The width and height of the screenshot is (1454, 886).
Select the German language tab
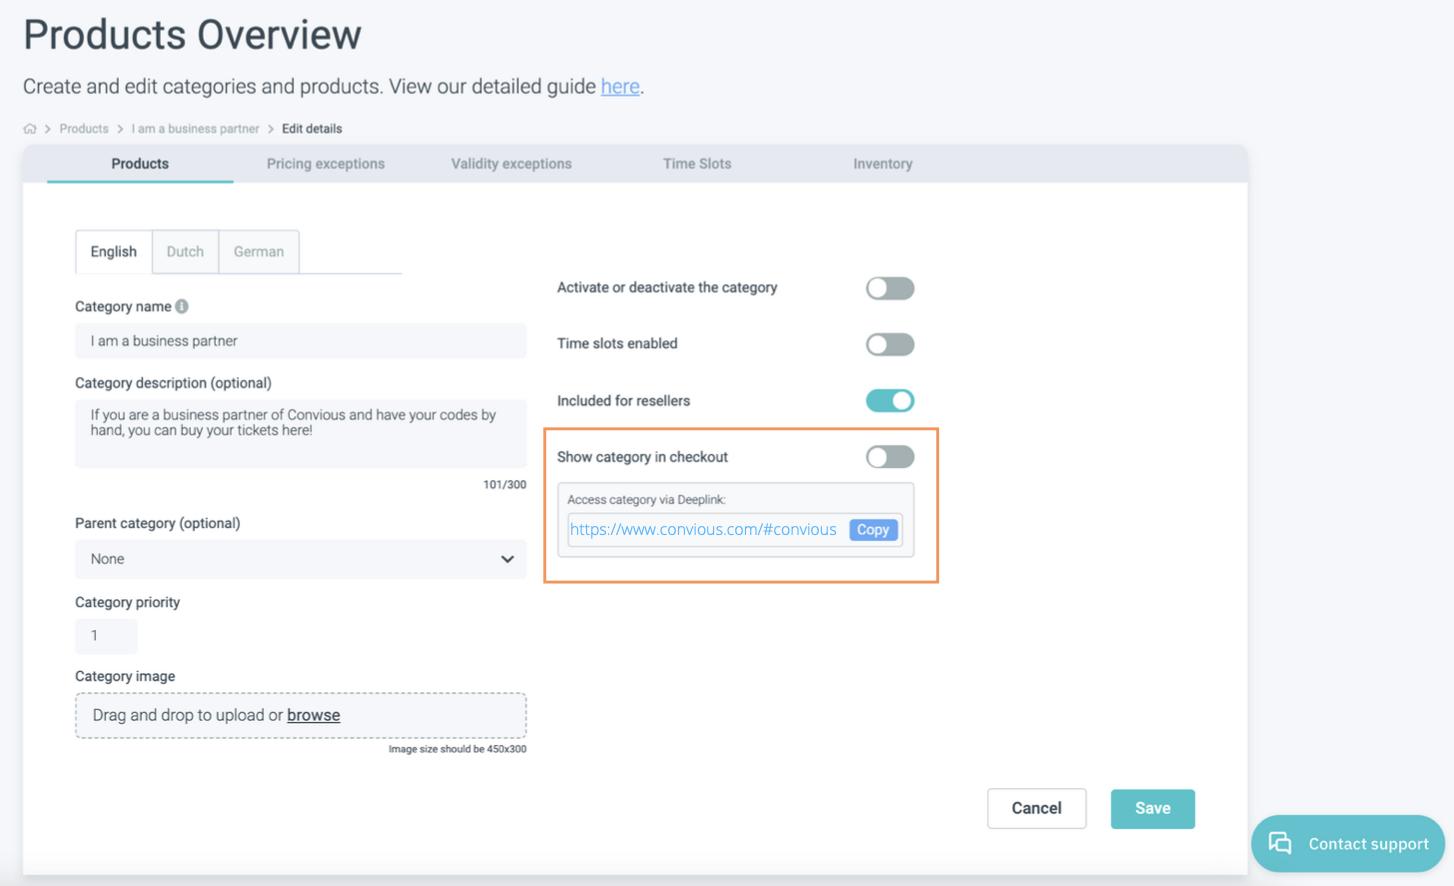pos(258,252)
